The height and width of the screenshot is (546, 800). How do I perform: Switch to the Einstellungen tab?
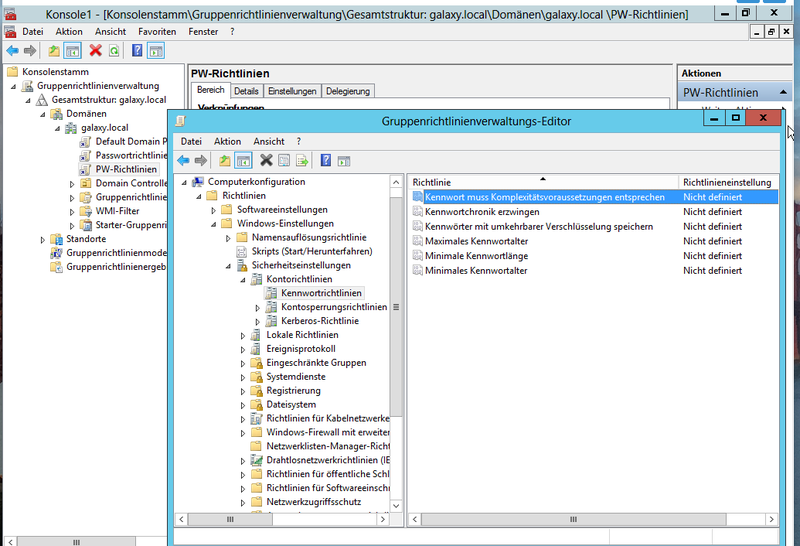[x=292, y=91]
